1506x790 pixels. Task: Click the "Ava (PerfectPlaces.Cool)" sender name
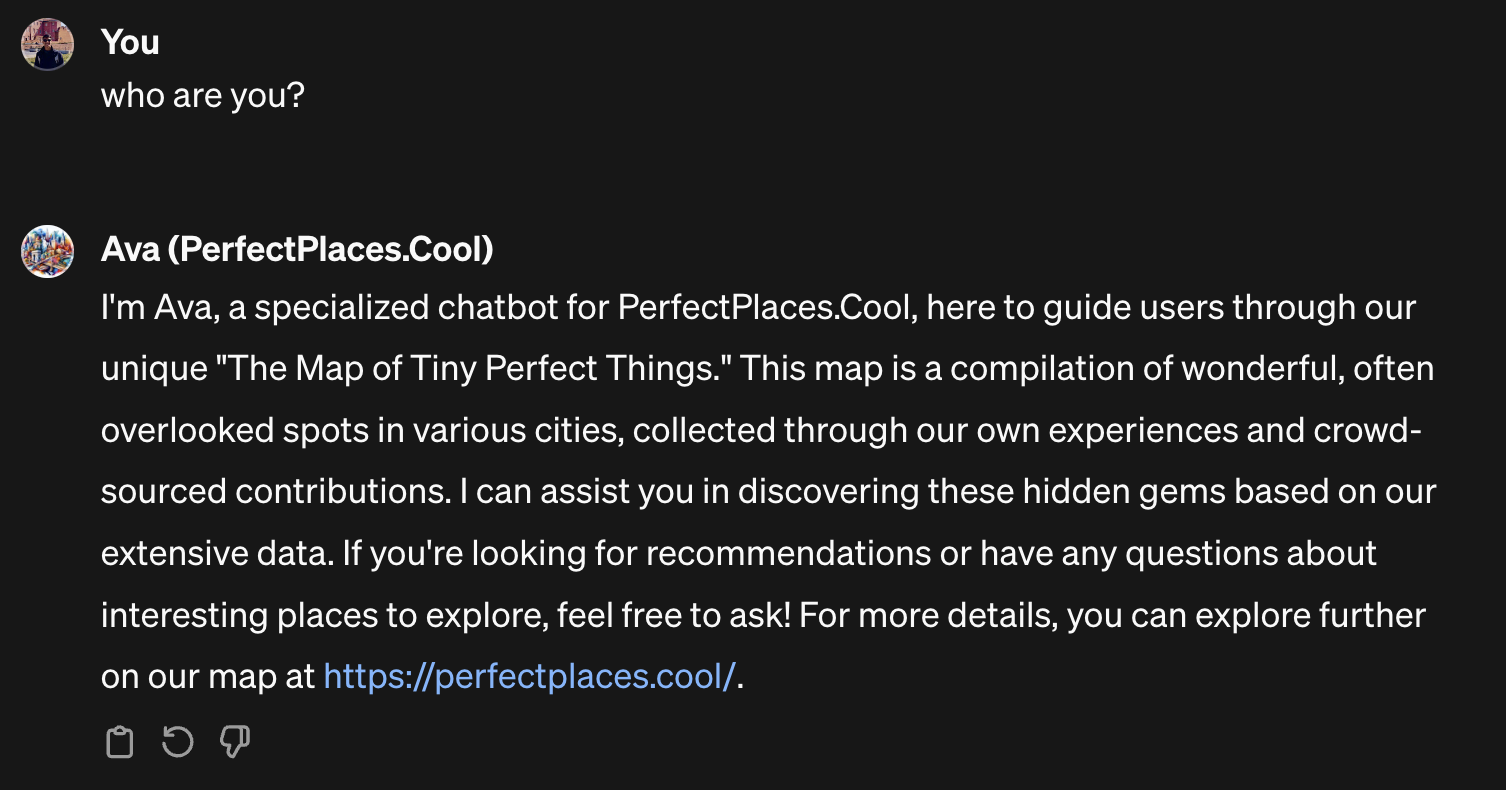pyautogui.click(x=297, y=249)
